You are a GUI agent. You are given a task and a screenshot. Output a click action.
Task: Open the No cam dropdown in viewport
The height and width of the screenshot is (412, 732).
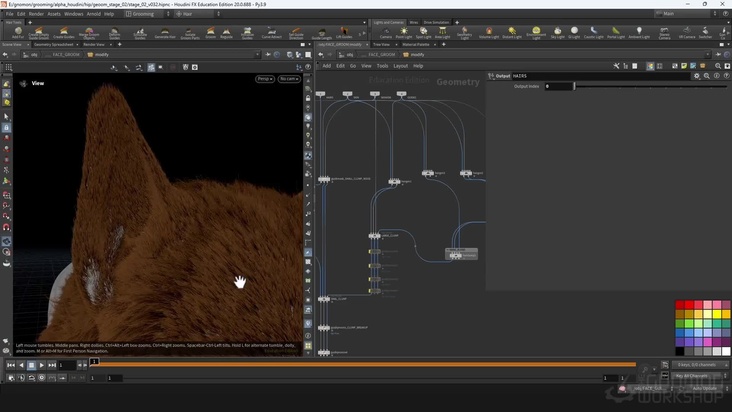pos(288,78)
